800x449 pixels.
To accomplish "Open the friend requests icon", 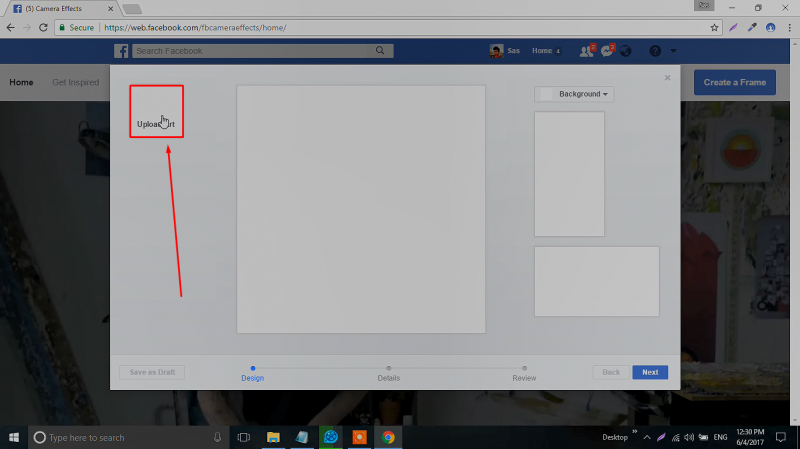I will (587, 51).
